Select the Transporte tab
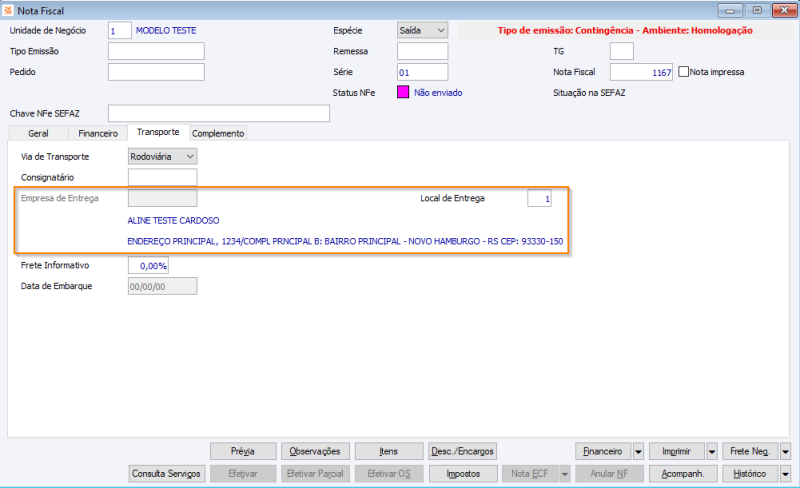800x488 pixels. pos(158,132)
